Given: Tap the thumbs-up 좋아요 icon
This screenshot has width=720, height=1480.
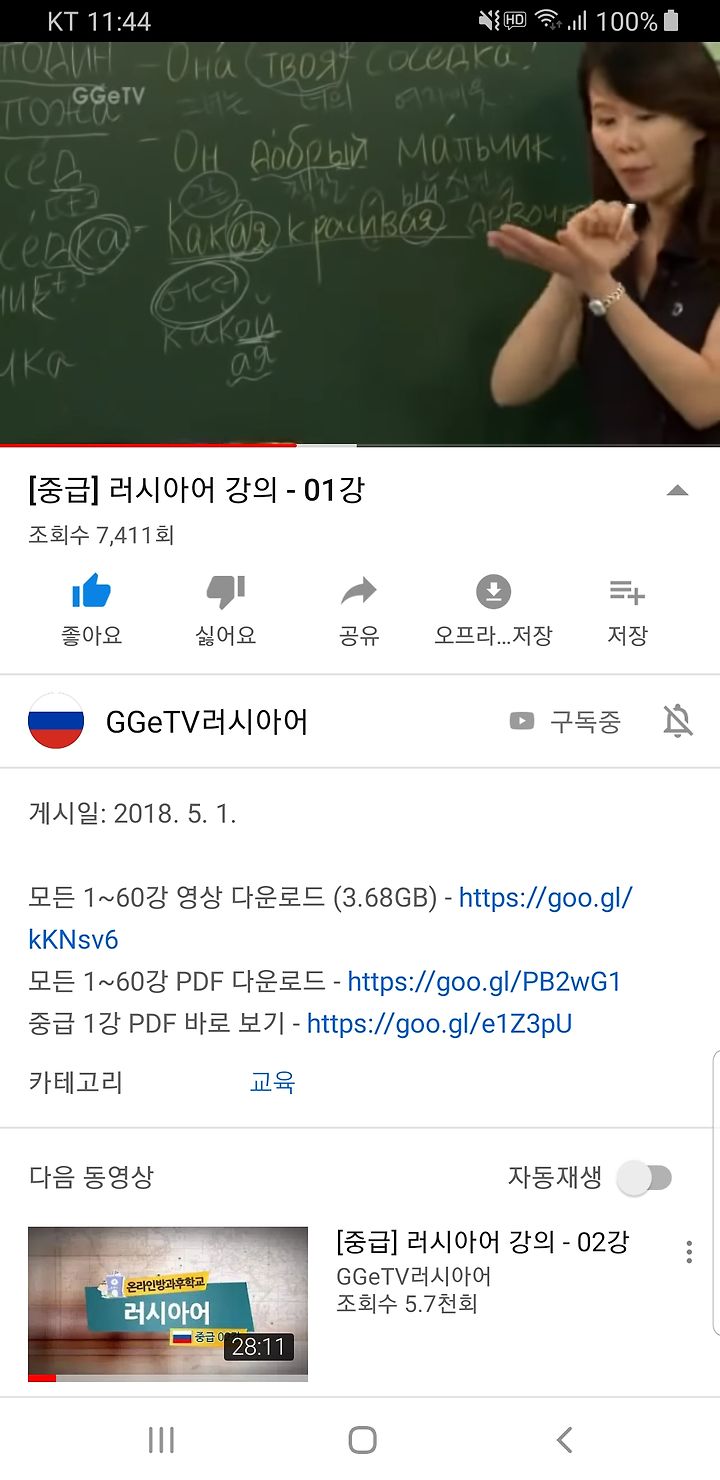Looking at the screenshot, I should coord(91,591).
